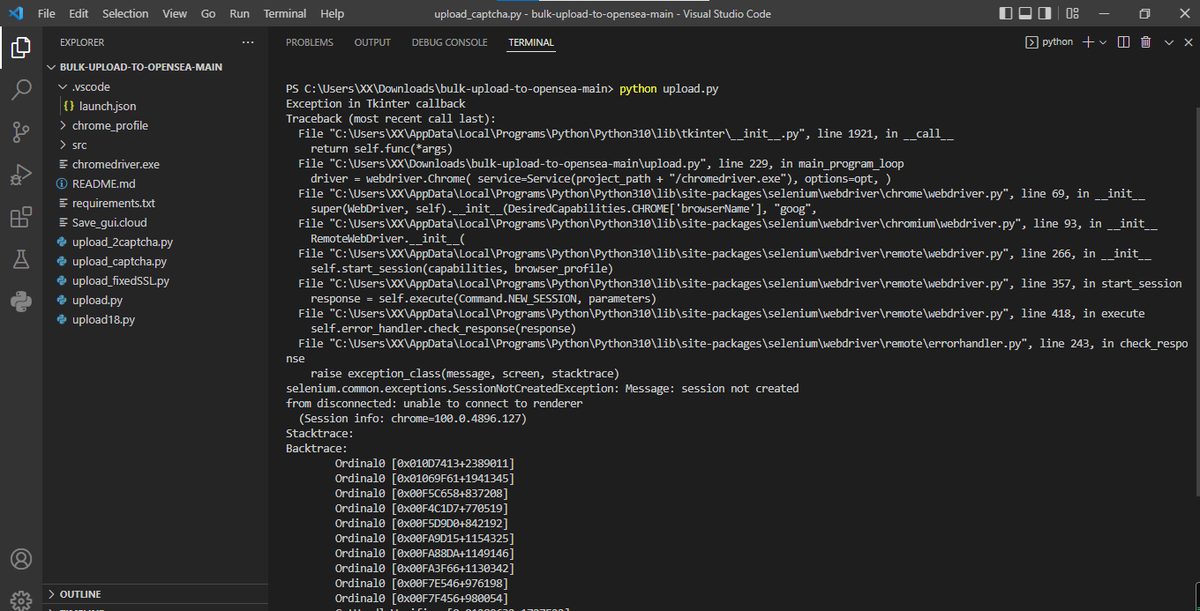Screen dimensions: 1200x611
Task: Create a new terminal with plus
Action: 1088,42
